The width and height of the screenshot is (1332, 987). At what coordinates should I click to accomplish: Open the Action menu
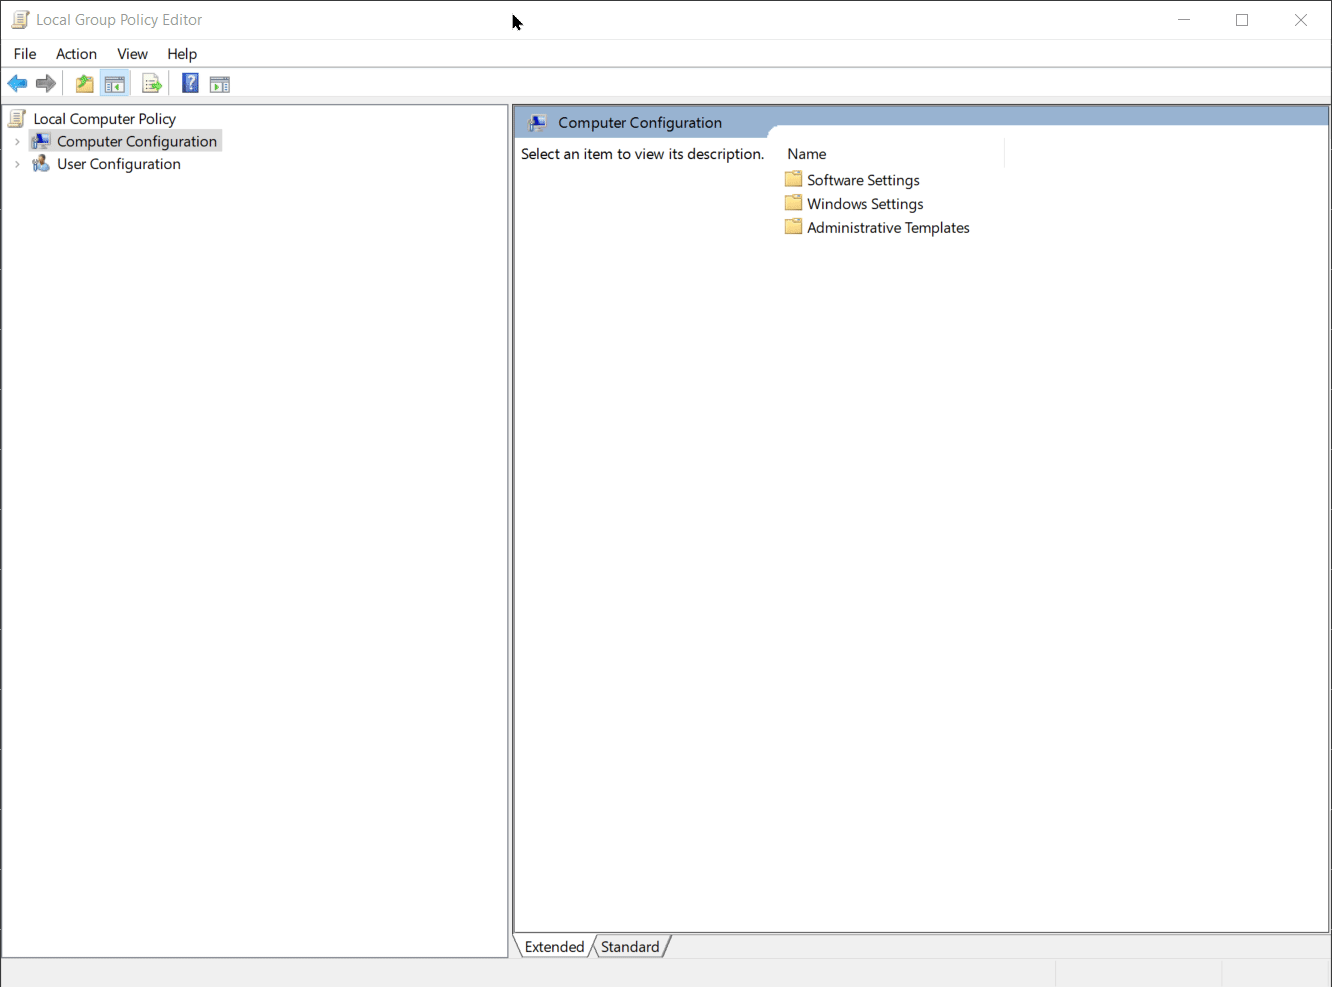(x=76, y=53)
